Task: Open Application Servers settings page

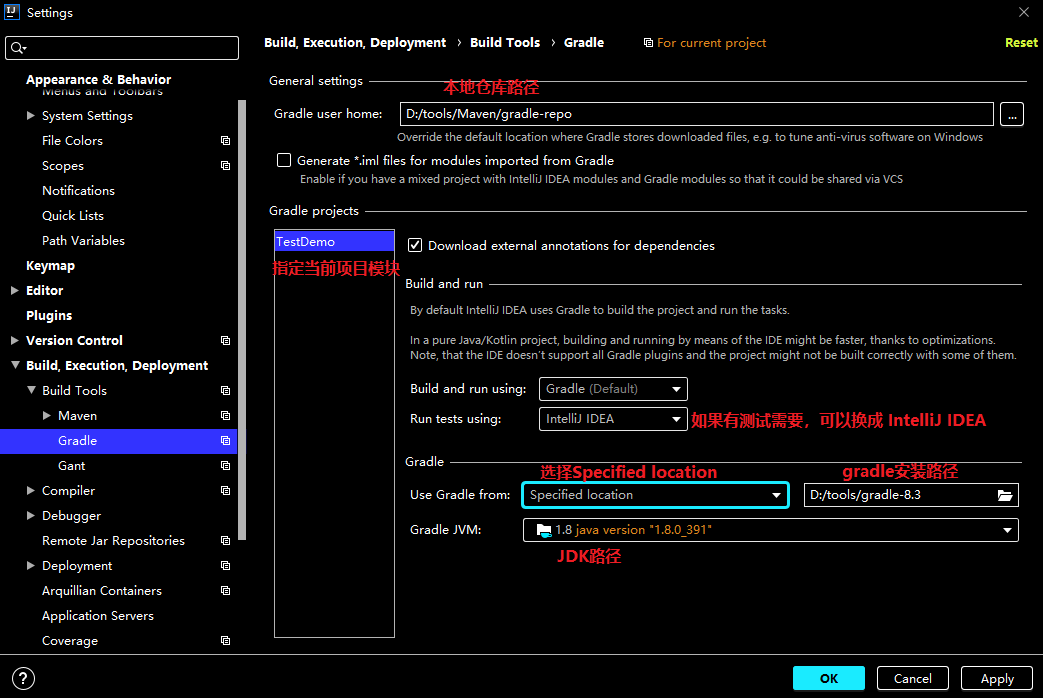Action: 98,616
